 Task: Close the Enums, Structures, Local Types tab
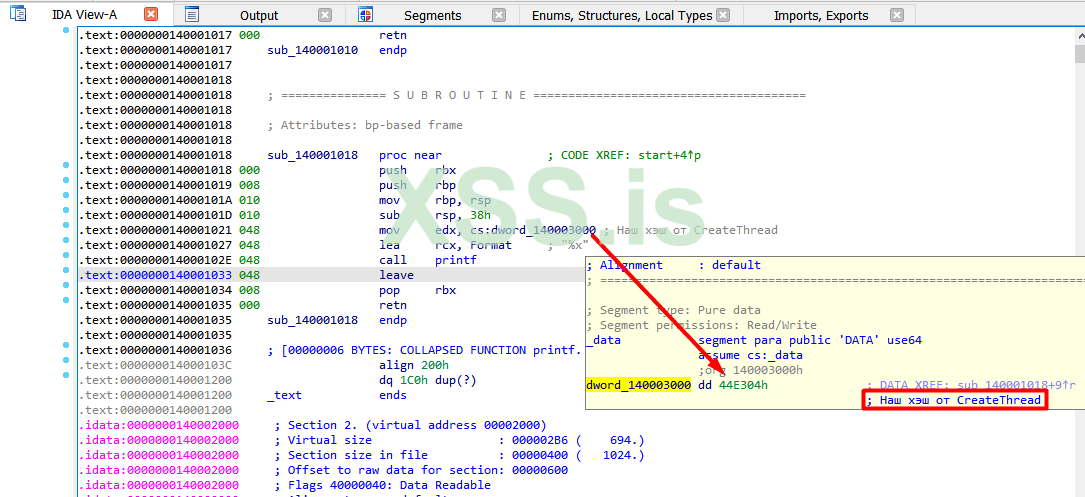click(723, 15)
